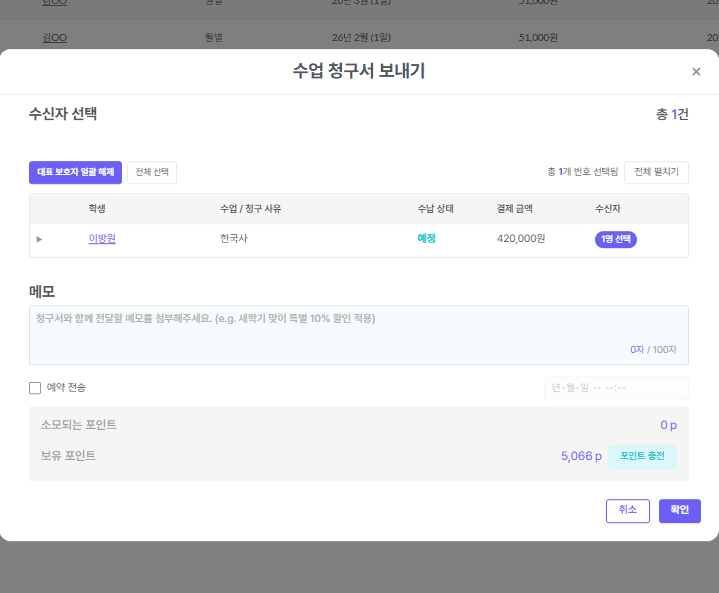Select the 한국사 class cell
This screenshot has width=719, height=593.
pos(235,239)
